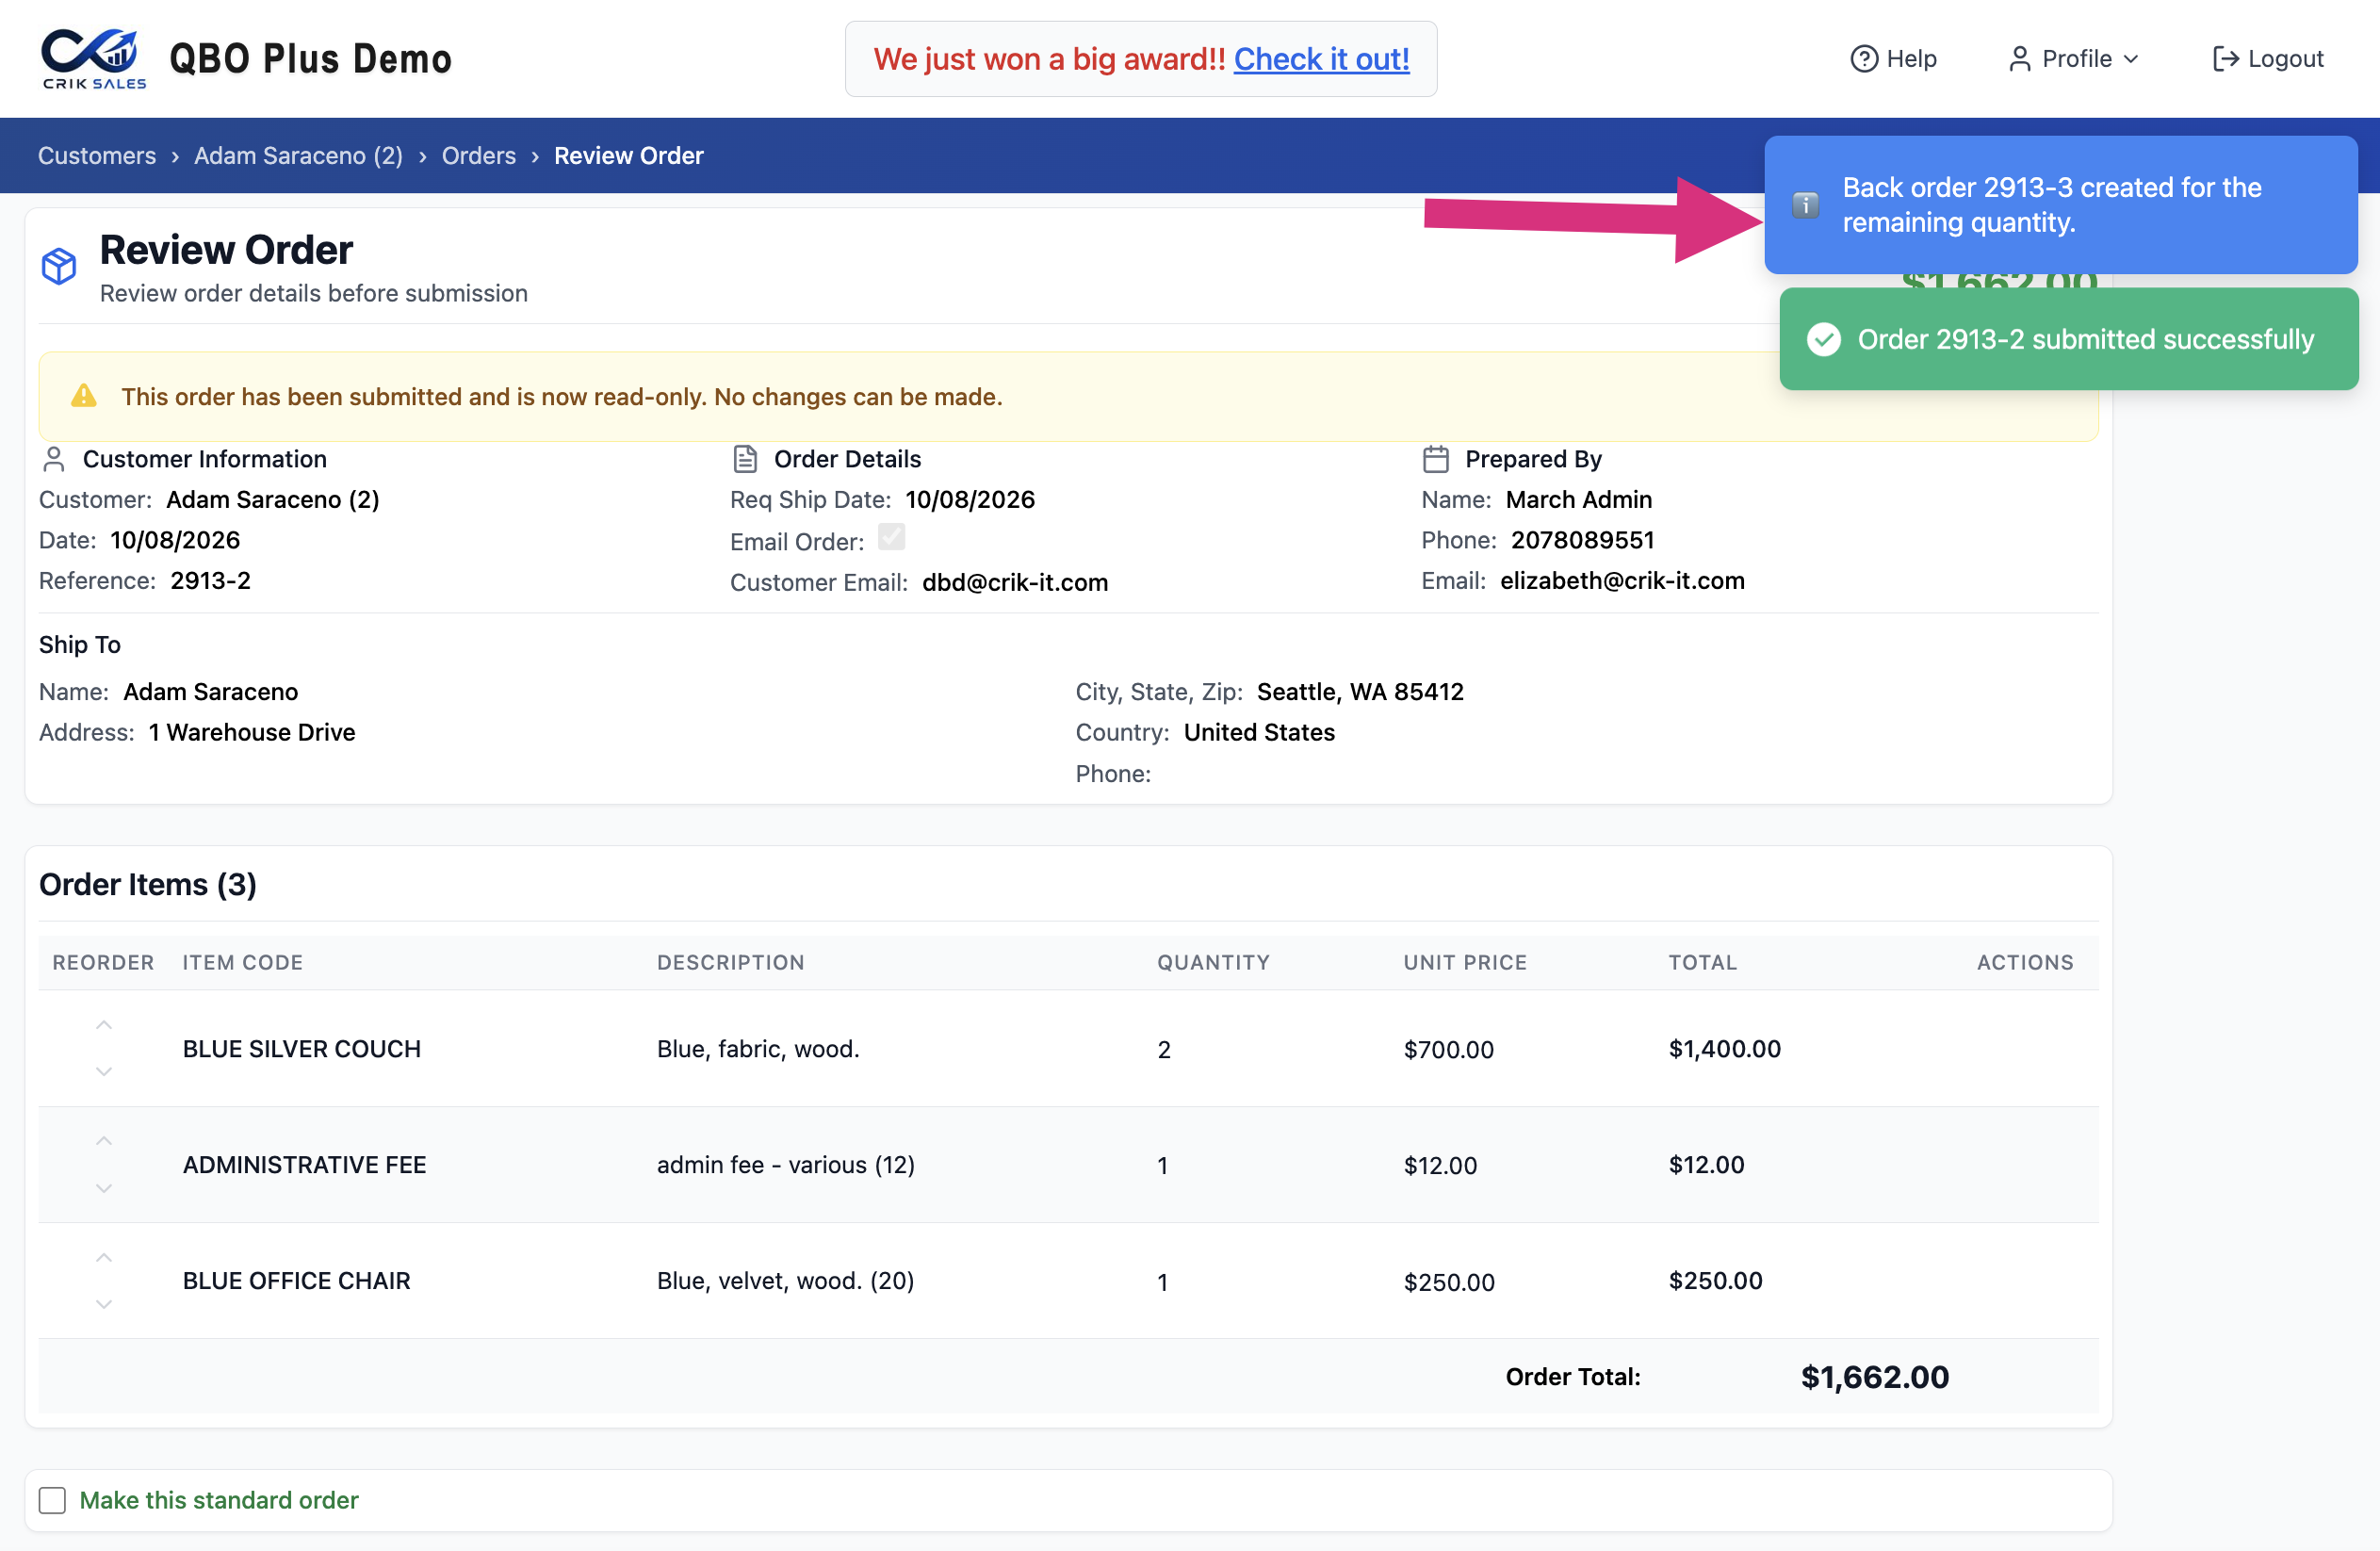Go to Customers breadcrumb
Viewport: 2380px width, 1551px height.
tap(97, 155)
